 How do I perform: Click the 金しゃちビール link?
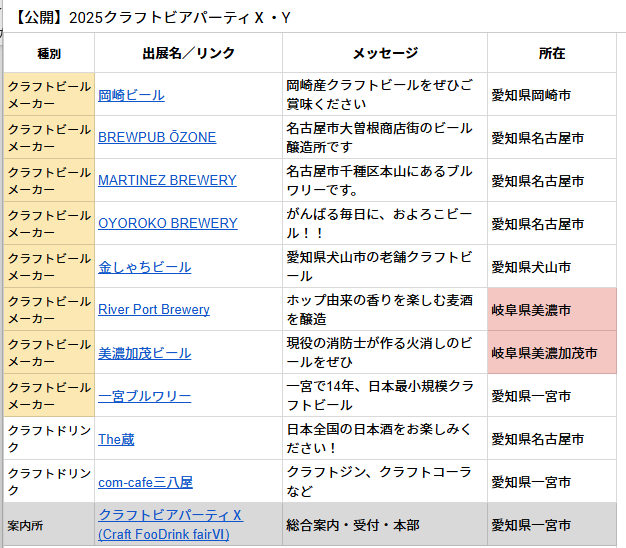tap(145, 267)
